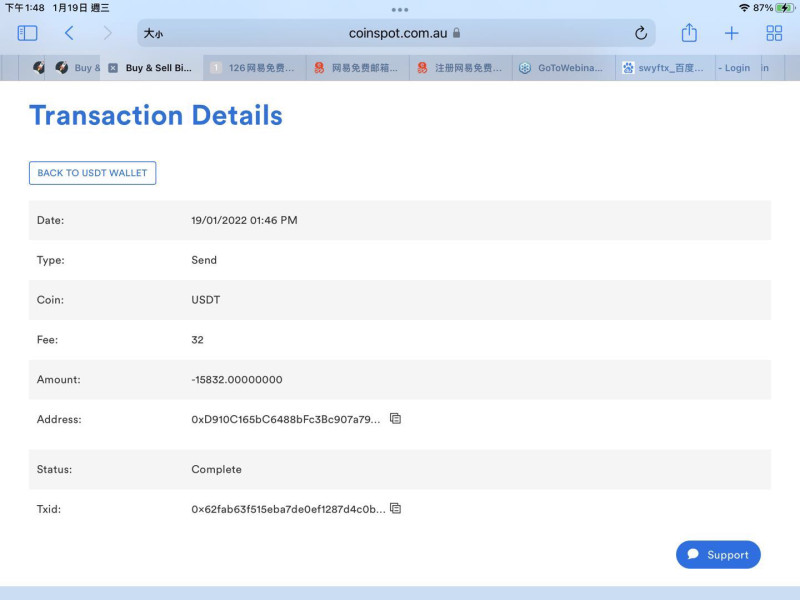Close the Buy & Sell Bi... tab
Image resolution: width=800 pixels, height=600 pixels.
(x=113, y=68)
